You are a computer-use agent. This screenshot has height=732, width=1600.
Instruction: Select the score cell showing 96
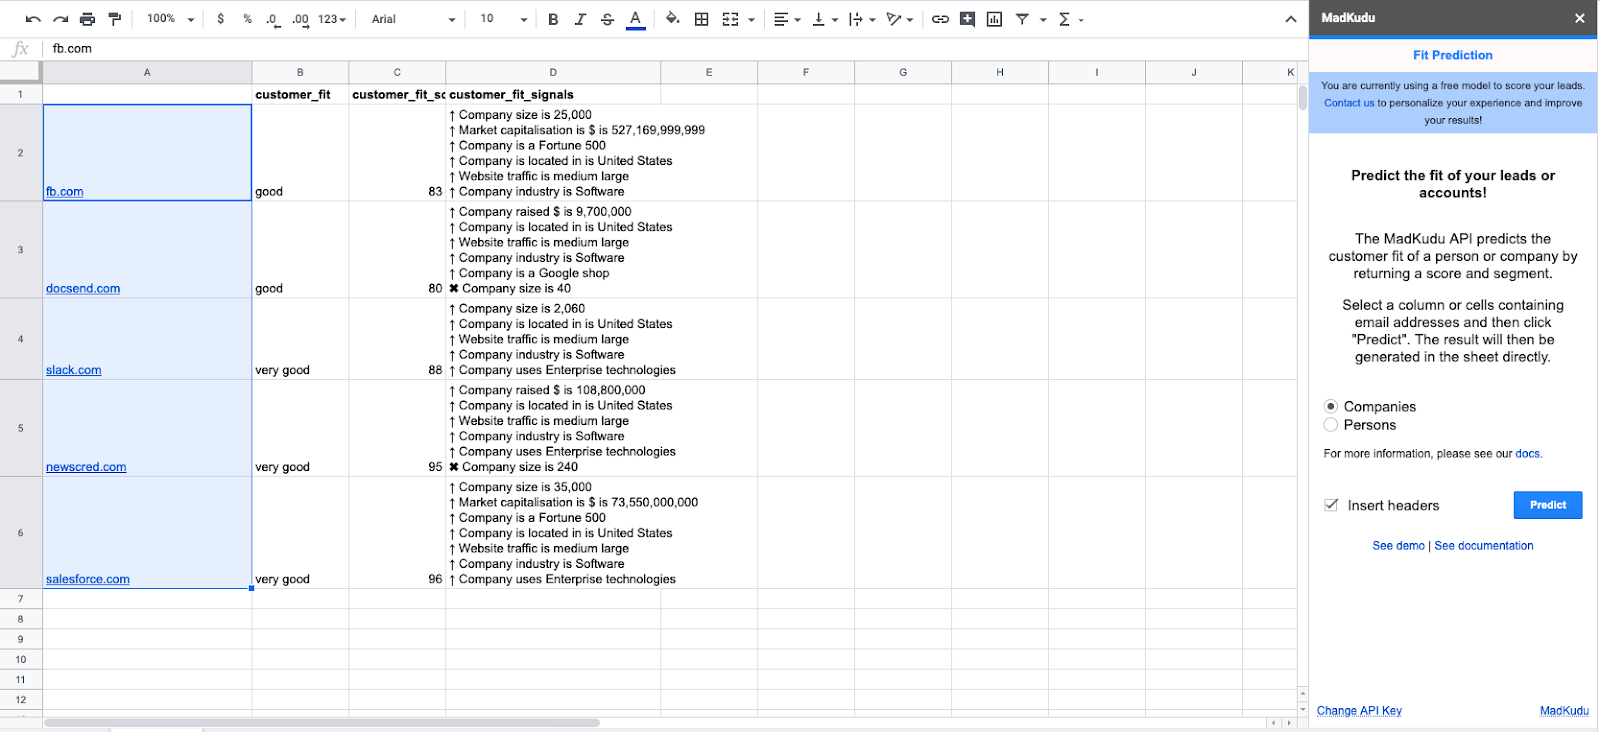pos(397,533)
